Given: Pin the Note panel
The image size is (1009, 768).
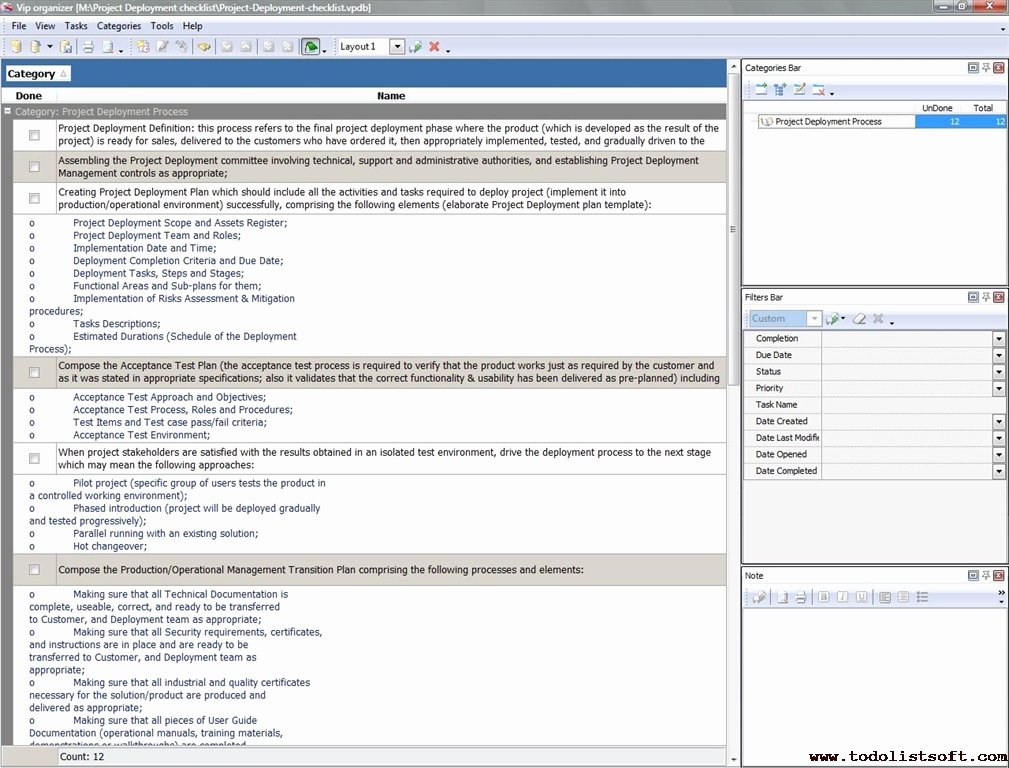Looking at the screenshot, I should point(986,576).
